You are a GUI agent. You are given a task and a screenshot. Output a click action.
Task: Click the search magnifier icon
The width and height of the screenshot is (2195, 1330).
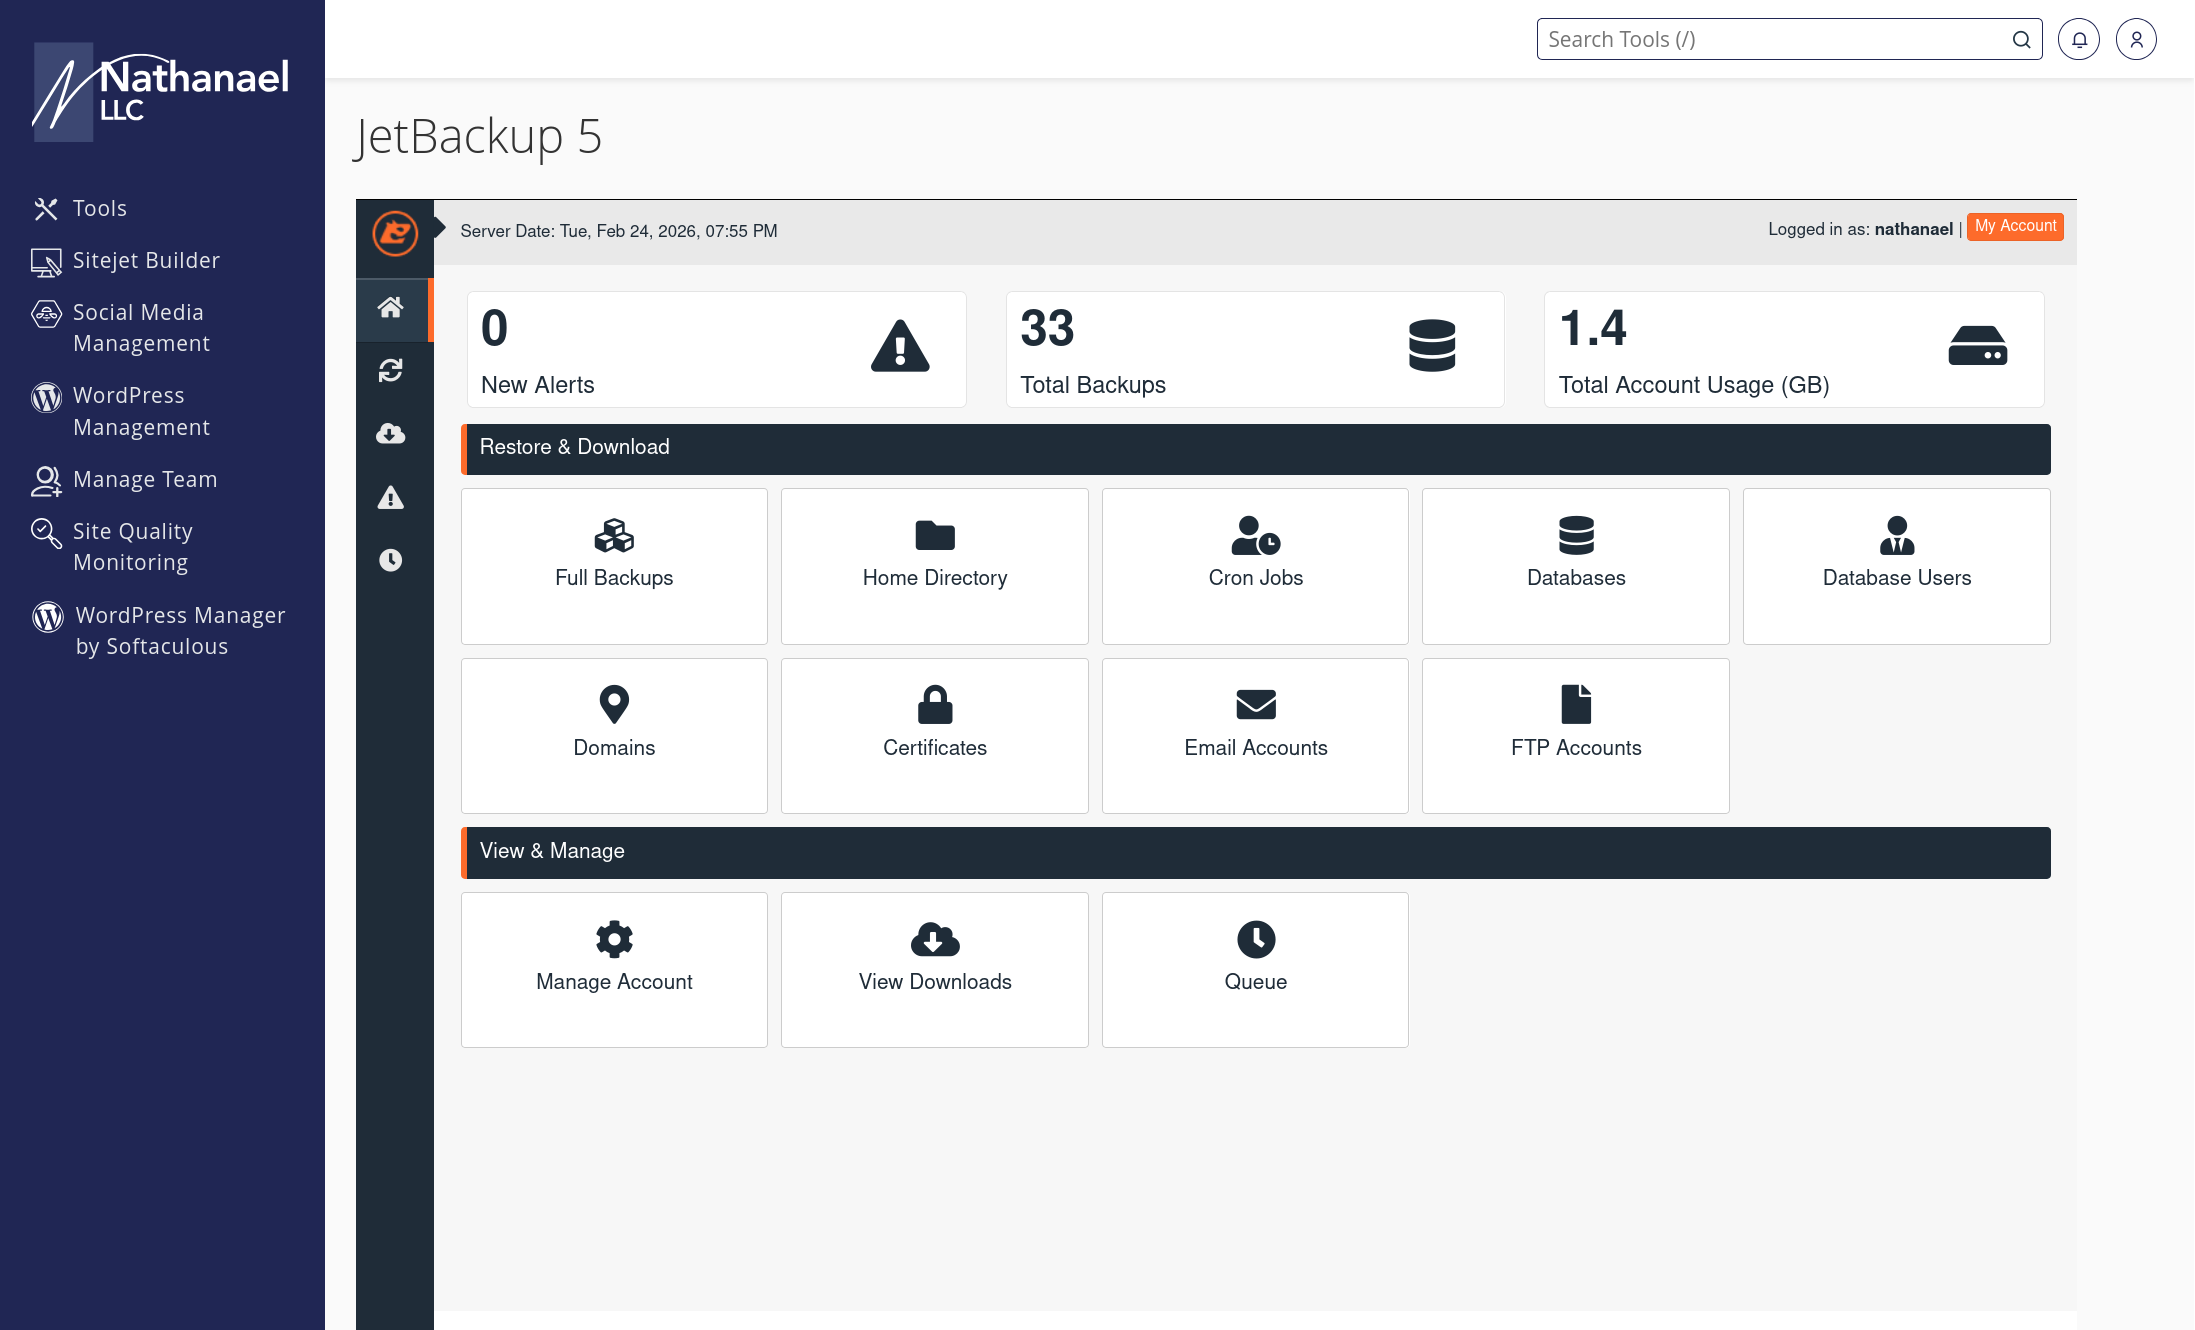pos(2021,39)
